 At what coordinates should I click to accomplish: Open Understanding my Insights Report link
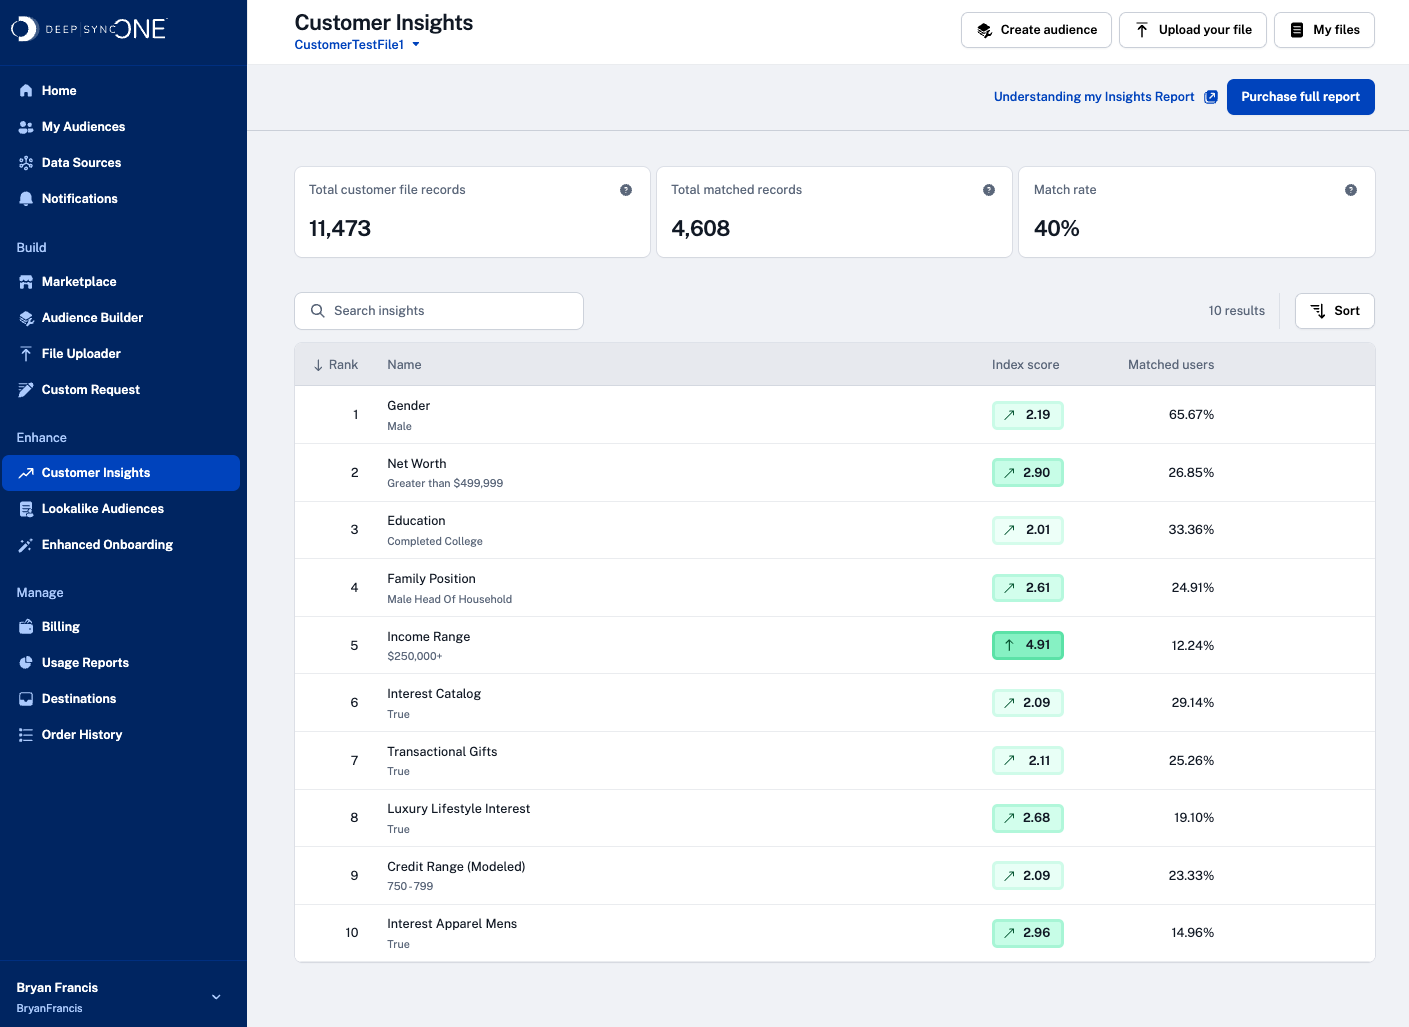click(x=1093, y=97)
